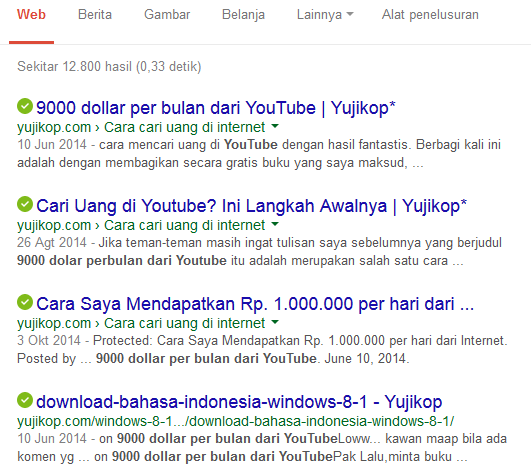531x476 pixels.
Task: Open 'Cara Saya Mendapatkan Rp. 1.000.000' result
Action: 255,304
